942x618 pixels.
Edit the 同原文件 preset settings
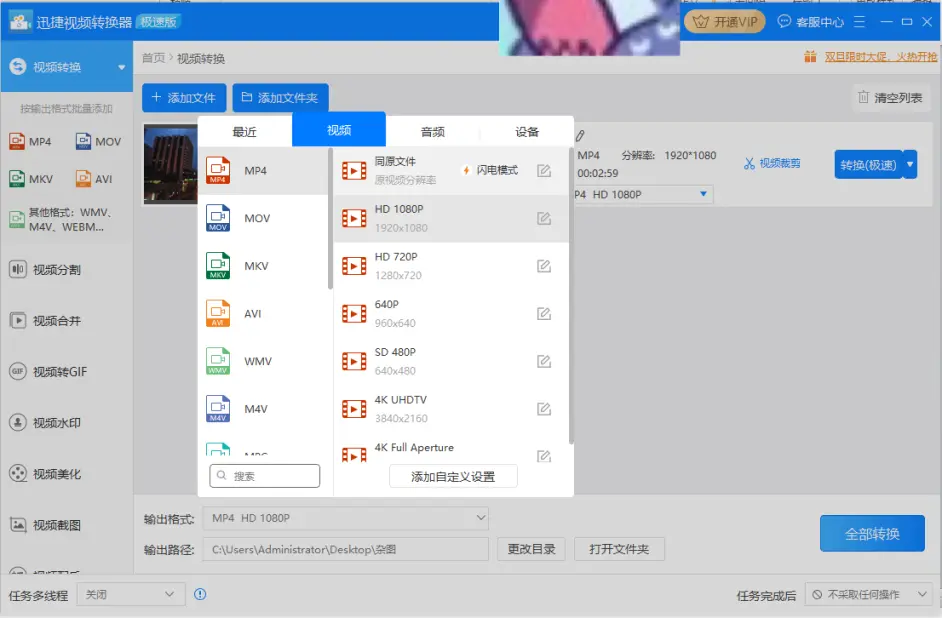pyautogui.click(x=544, y=171)
